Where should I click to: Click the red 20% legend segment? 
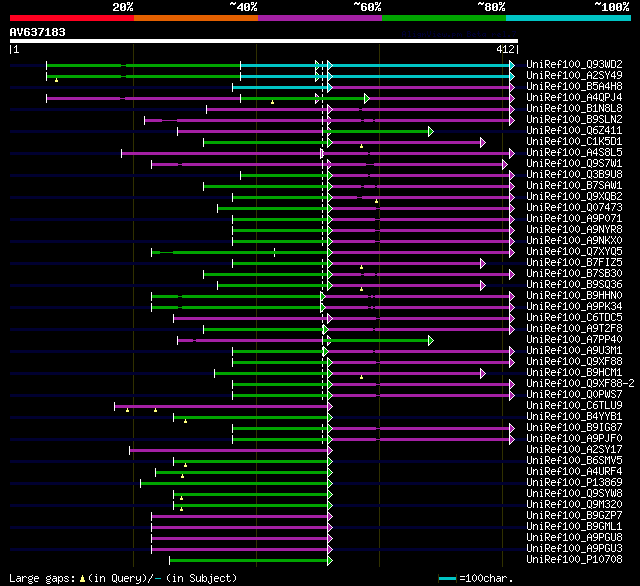[x=72, y=18]
